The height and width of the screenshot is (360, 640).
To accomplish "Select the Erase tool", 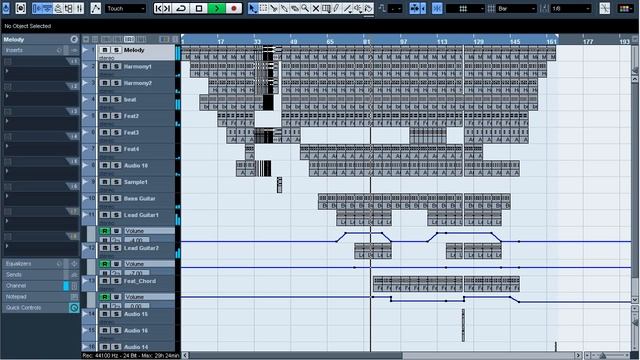I will pos(294,8).
